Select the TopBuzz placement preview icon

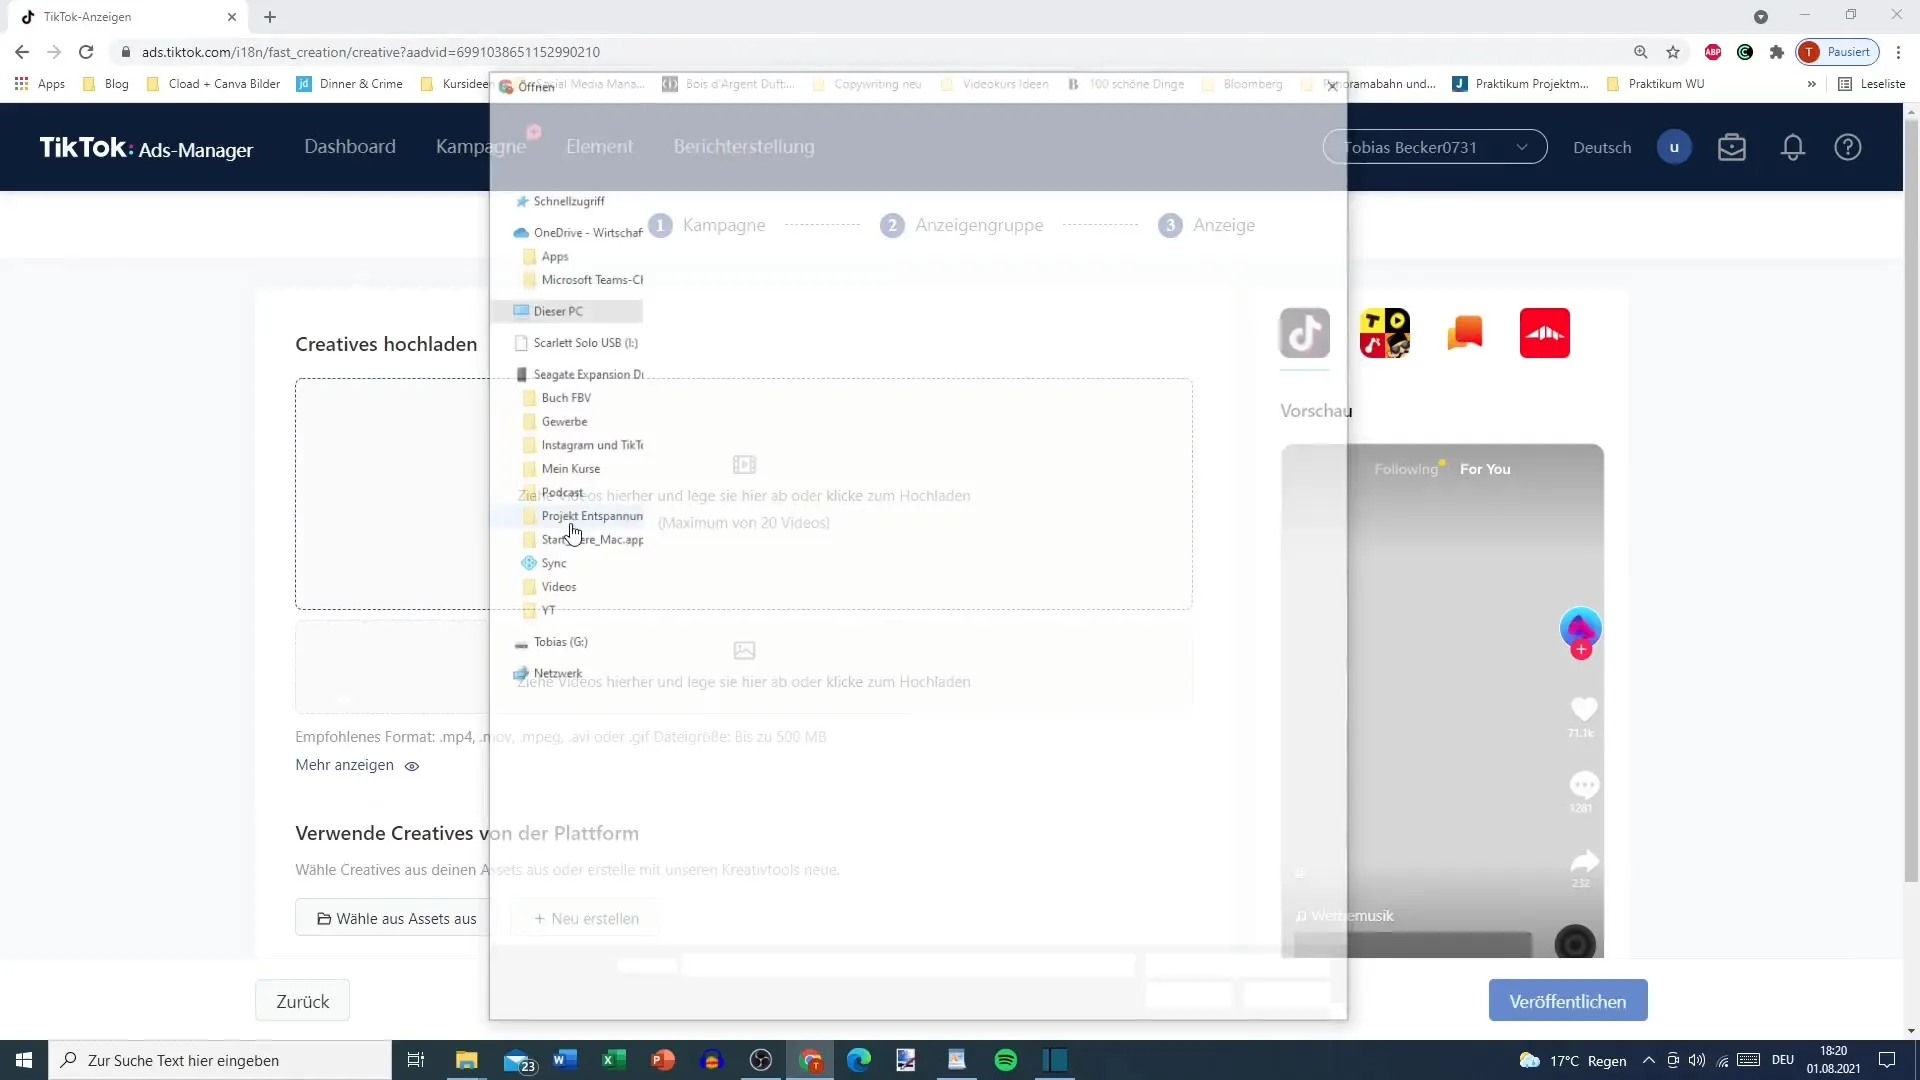click(x=1384, y=333)
